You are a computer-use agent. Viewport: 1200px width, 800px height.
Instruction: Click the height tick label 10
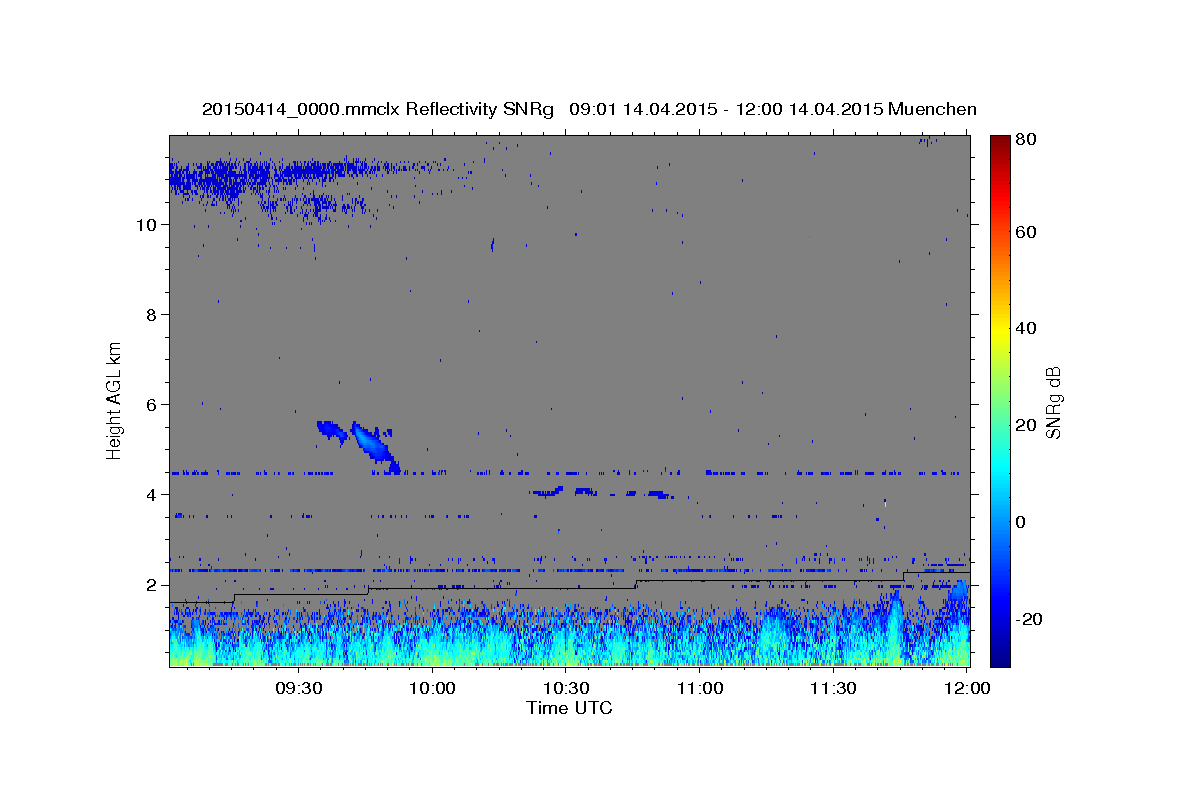pyautogui.click(x=146, y=224)
